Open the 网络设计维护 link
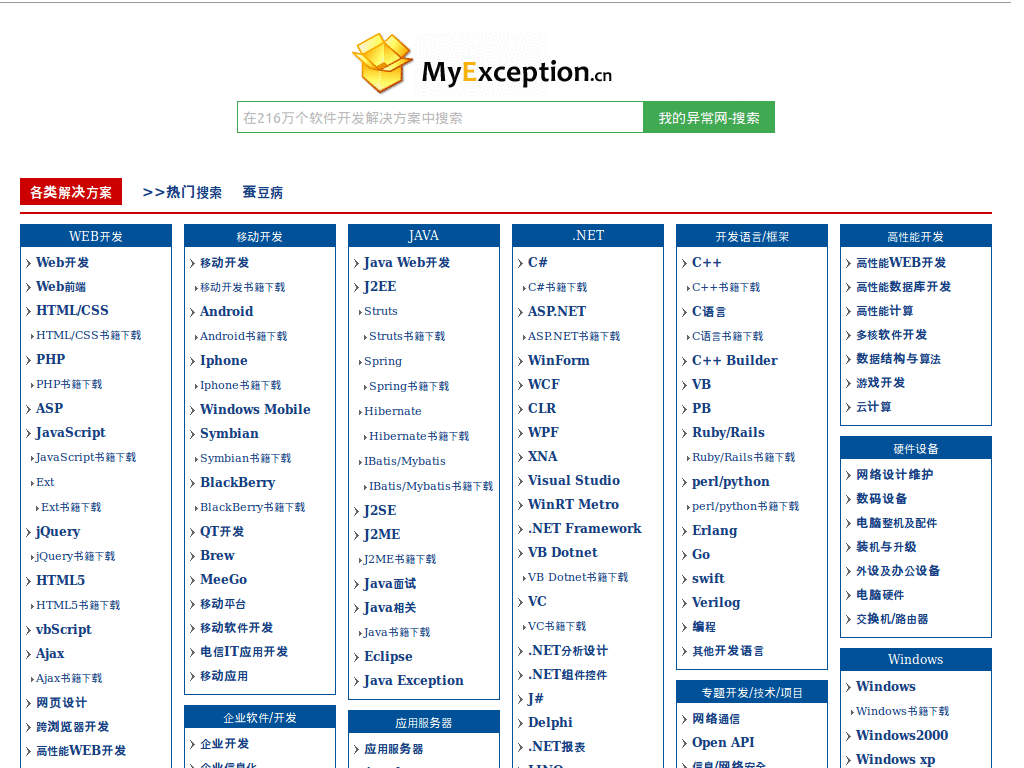The image size is (1024, 768). tap(894, 475)
